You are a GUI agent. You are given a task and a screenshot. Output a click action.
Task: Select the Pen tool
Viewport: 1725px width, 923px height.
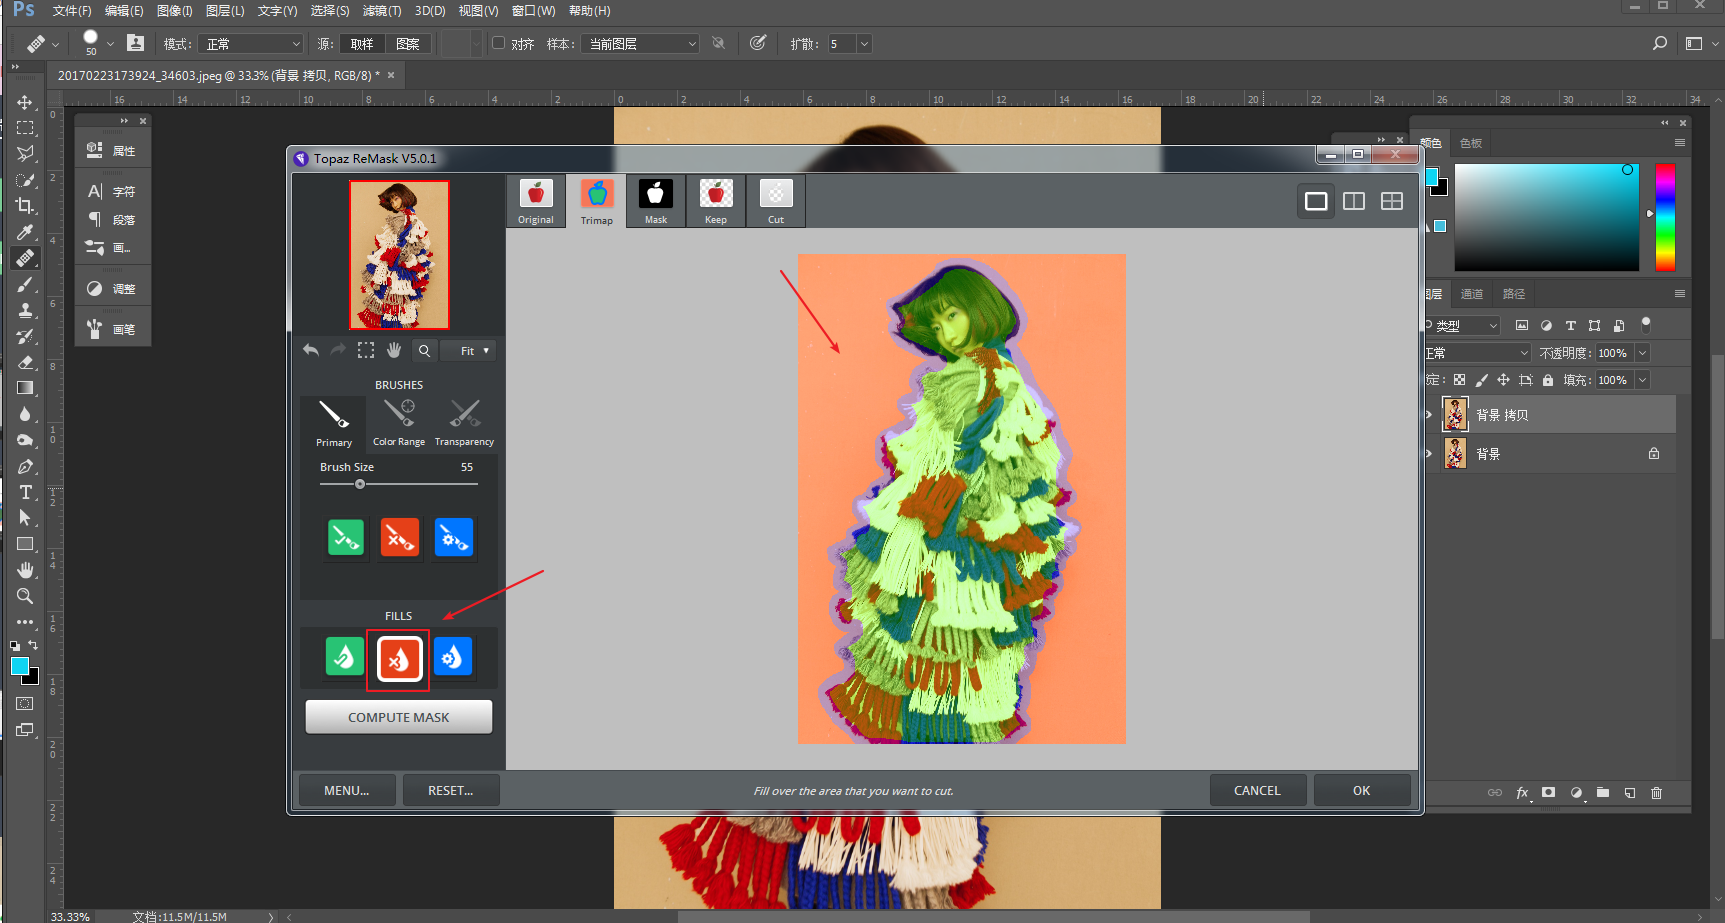pyautogui.click(x=25, y=466)
